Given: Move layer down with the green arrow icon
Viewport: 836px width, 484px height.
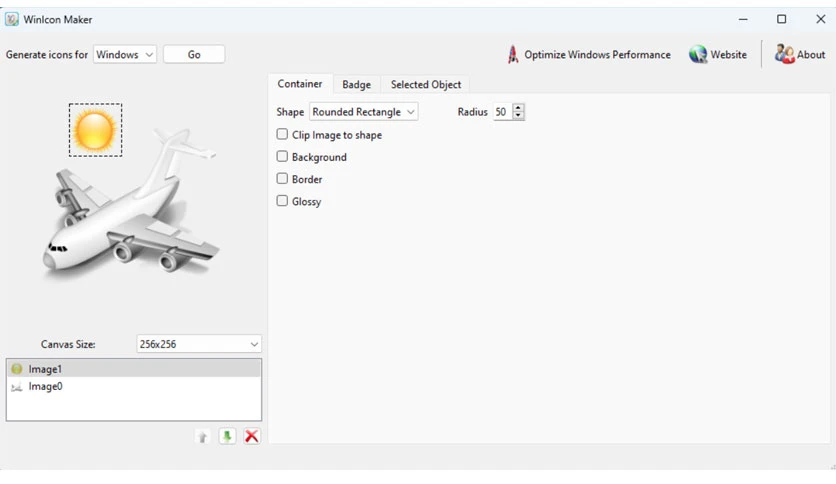Looking at the screenshot, I should [x=227, y=437].
